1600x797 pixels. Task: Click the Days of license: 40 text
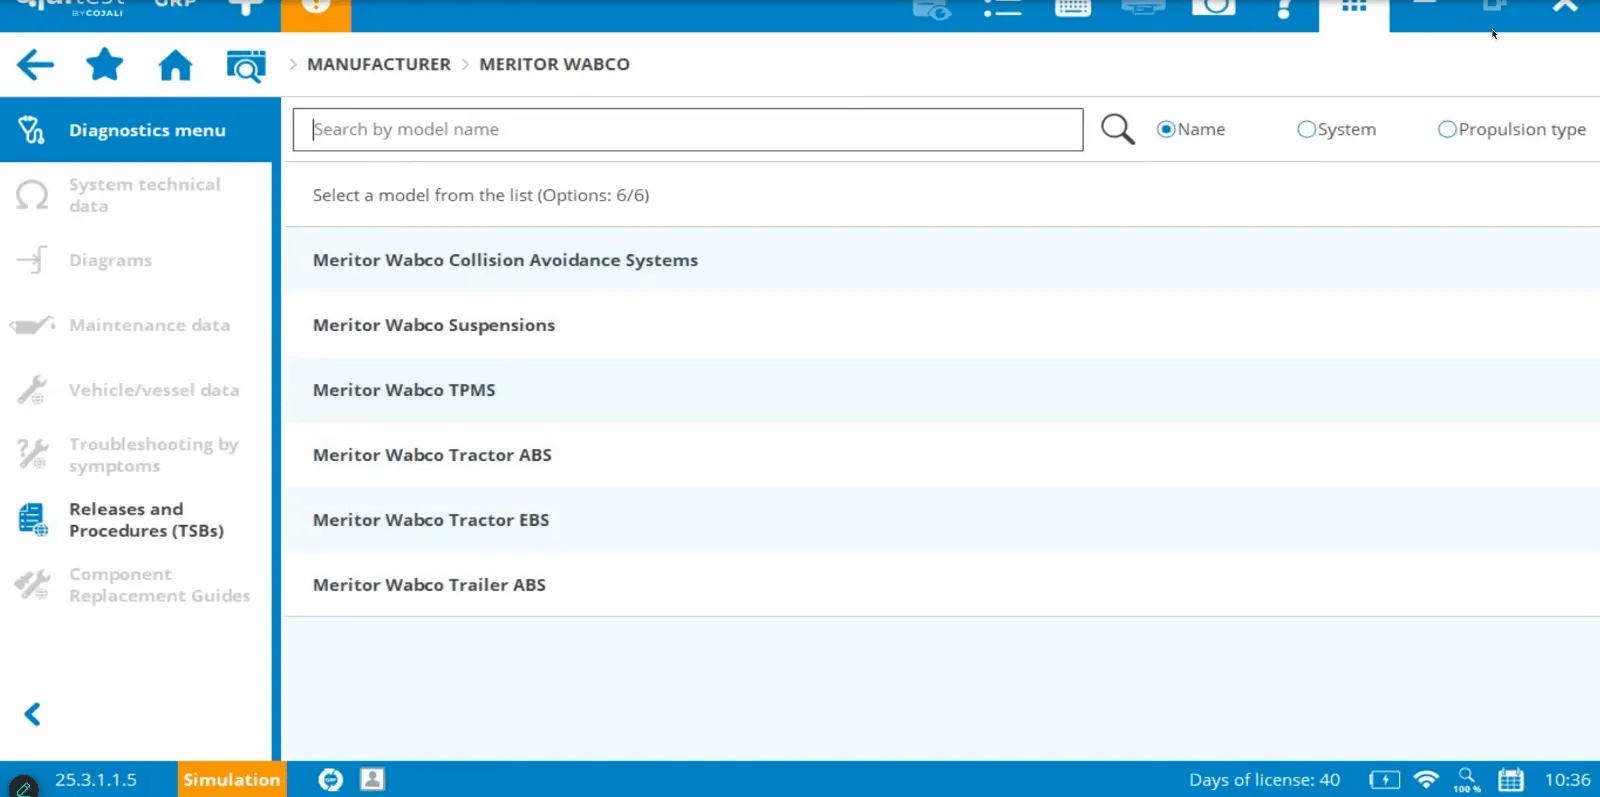click(x=1264, y=780)
